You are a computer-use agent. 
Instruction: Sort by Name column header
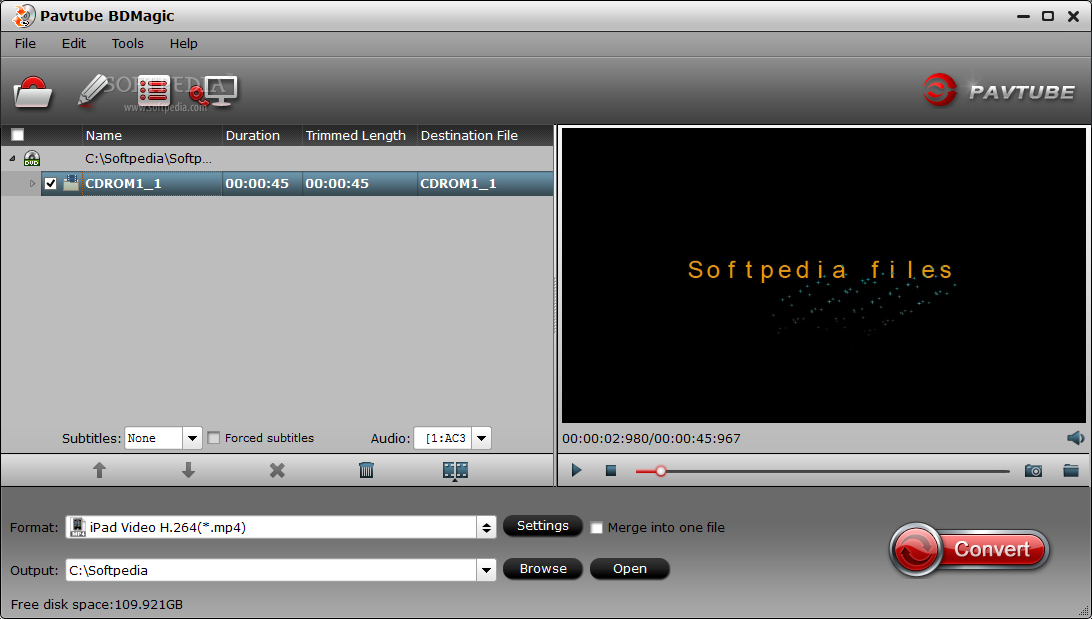click(152, 135)
